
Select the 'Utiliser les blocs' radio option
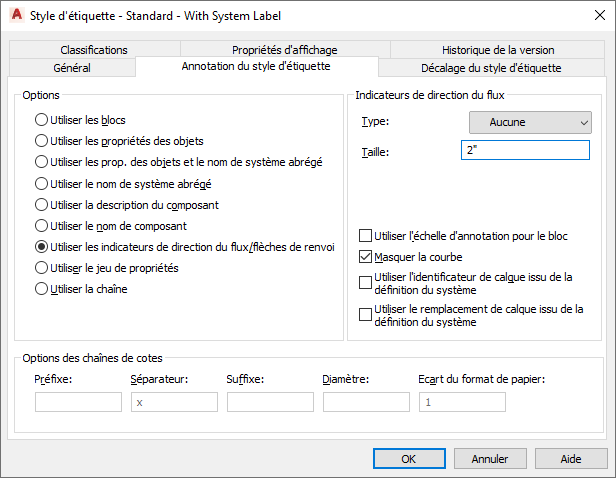(41, 120)
